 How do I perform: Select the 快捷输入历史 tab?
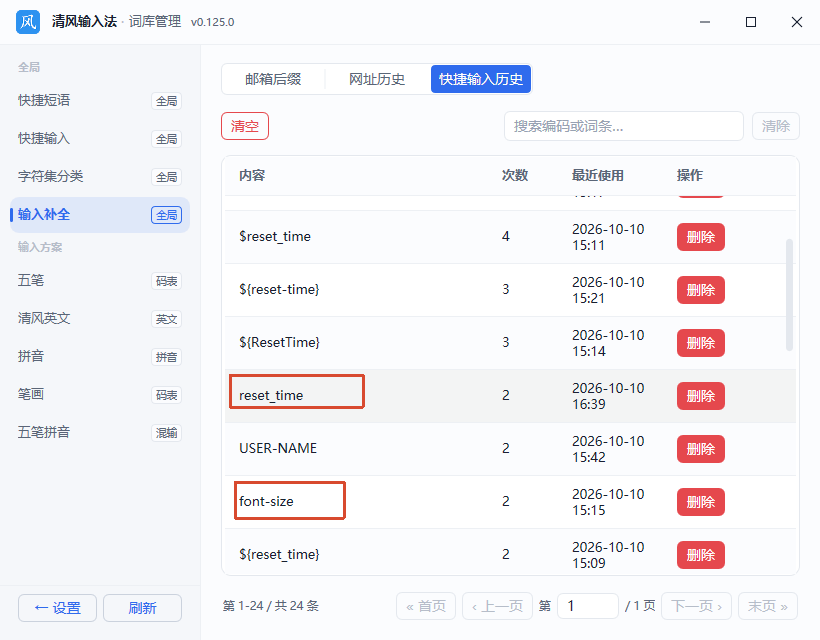(481, 79)
